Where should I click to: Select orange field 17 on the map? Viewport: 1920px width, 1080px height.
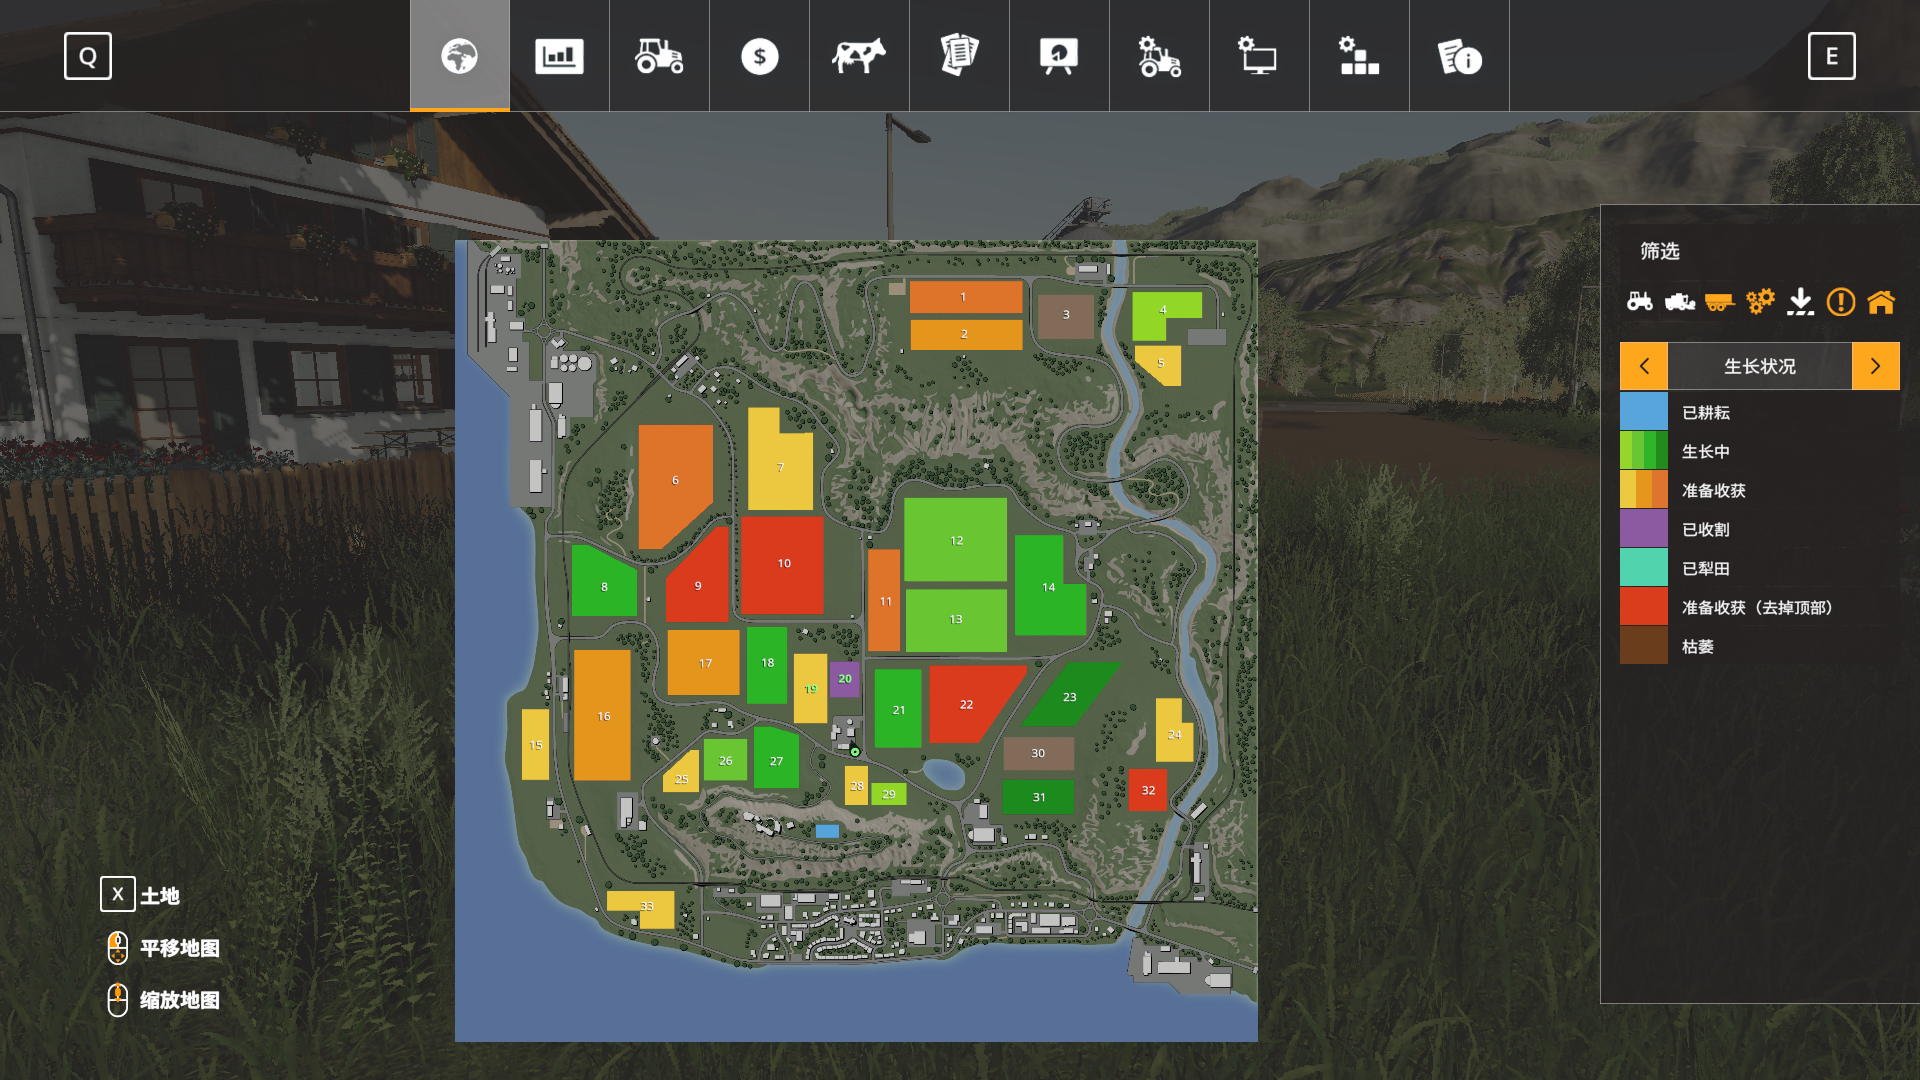tap(704, 663)
